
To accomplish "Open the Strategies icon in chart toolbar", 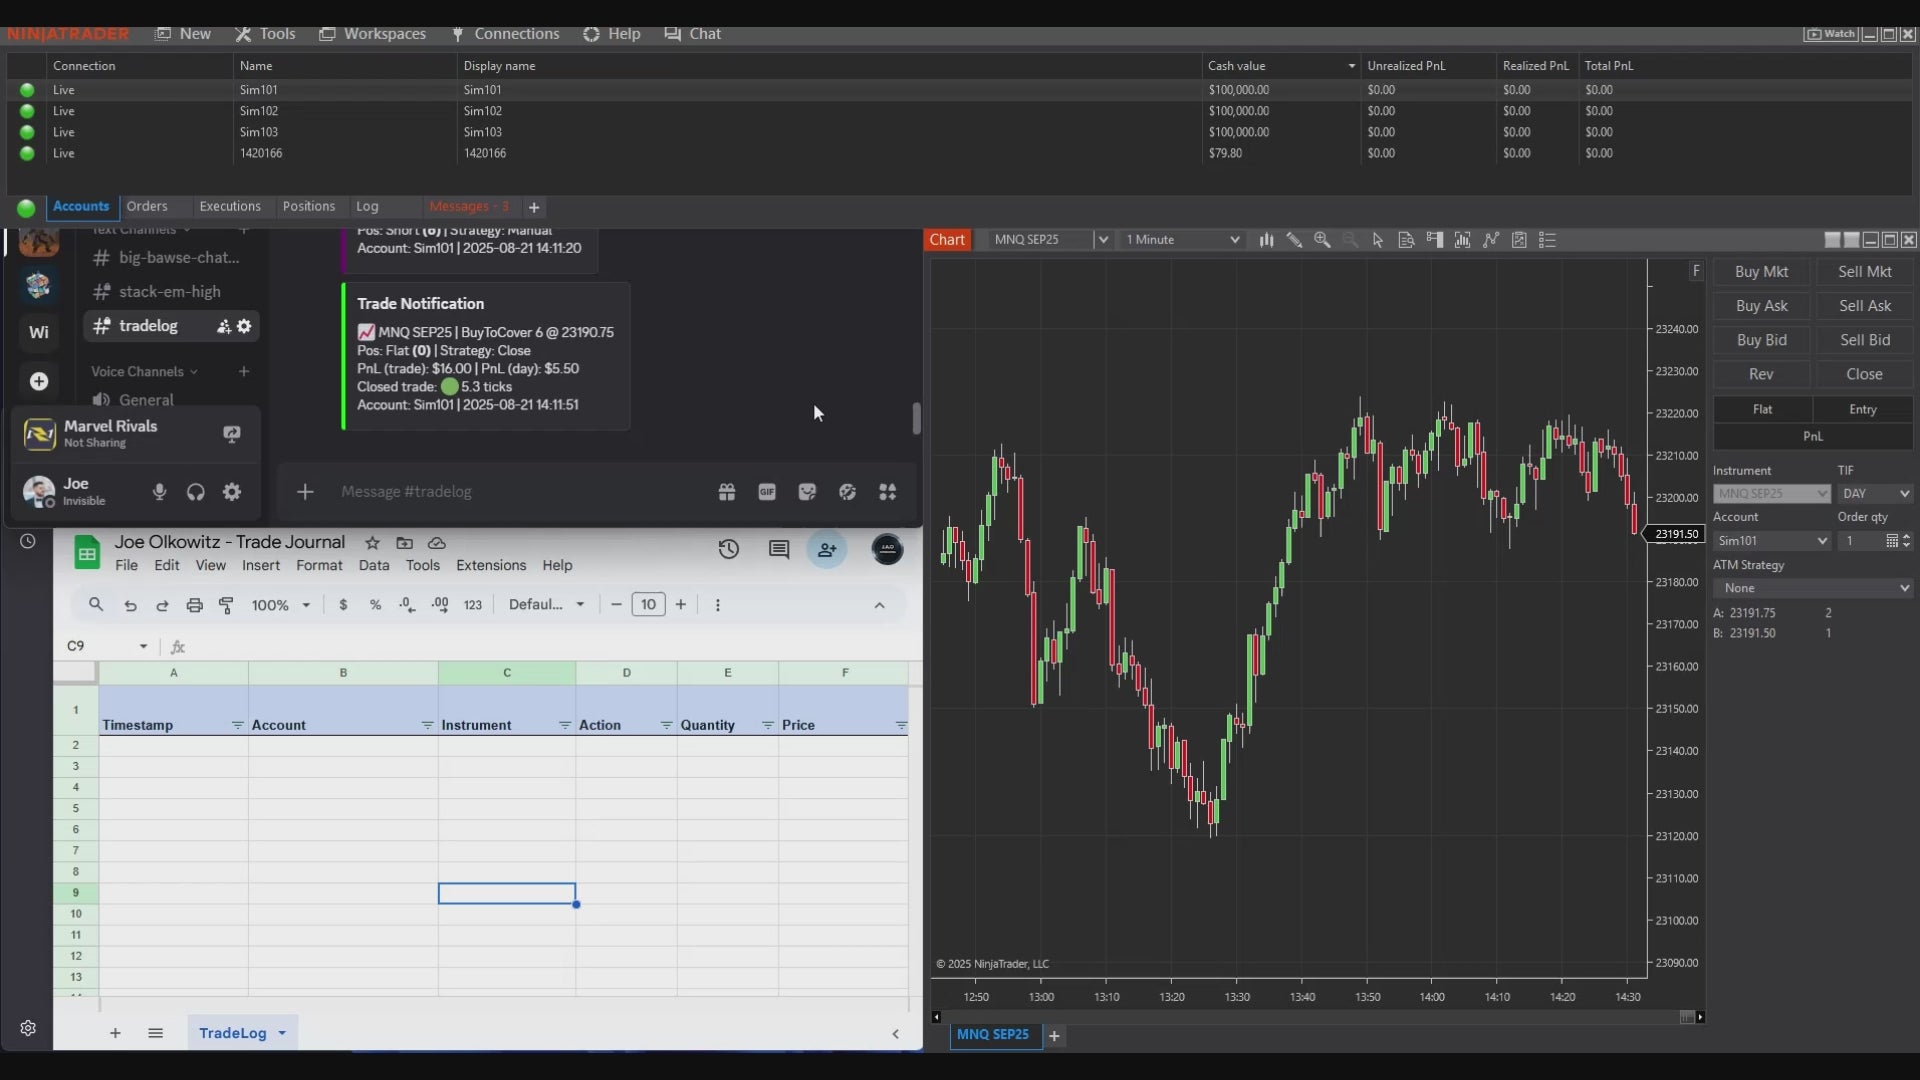I will [x=1491, y=240].
